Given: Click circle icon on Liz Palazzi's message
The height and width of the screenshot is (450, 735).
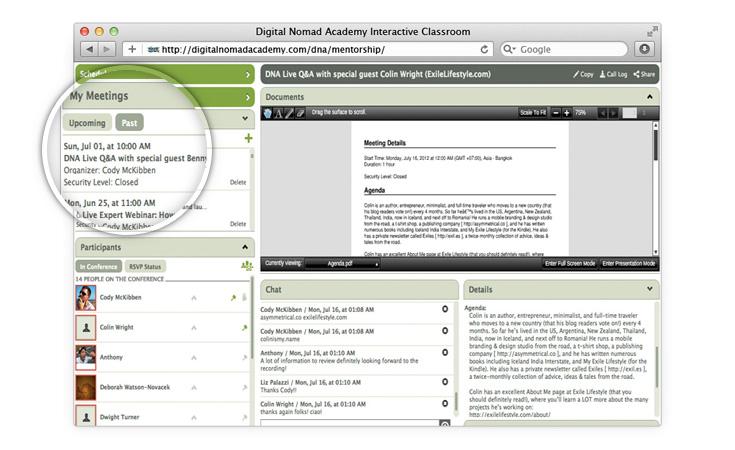Looking at the screenshot, I should [x=445, y=382].
